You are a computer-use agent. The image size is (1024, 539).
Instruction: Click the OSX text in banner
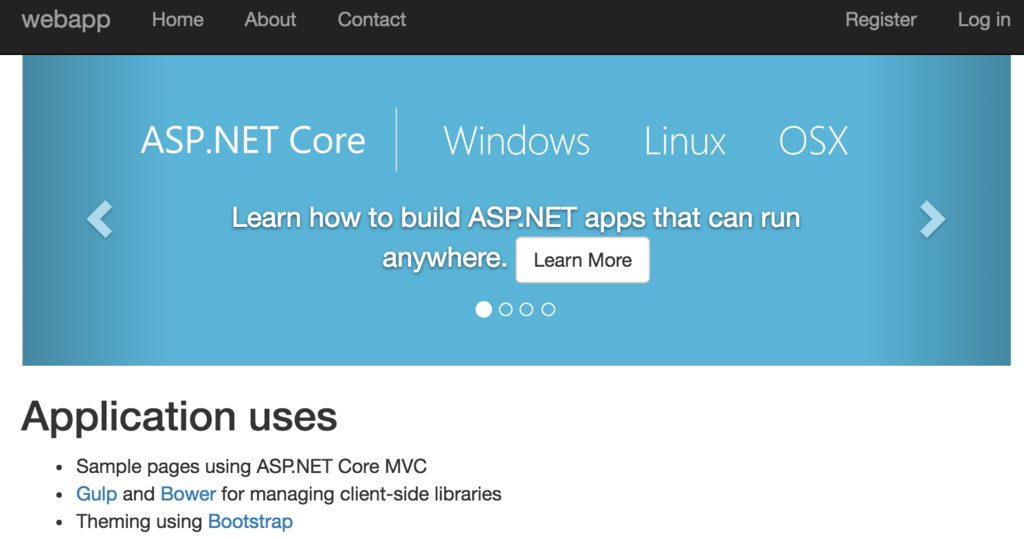pyautogui.click(x=813, y=140)
